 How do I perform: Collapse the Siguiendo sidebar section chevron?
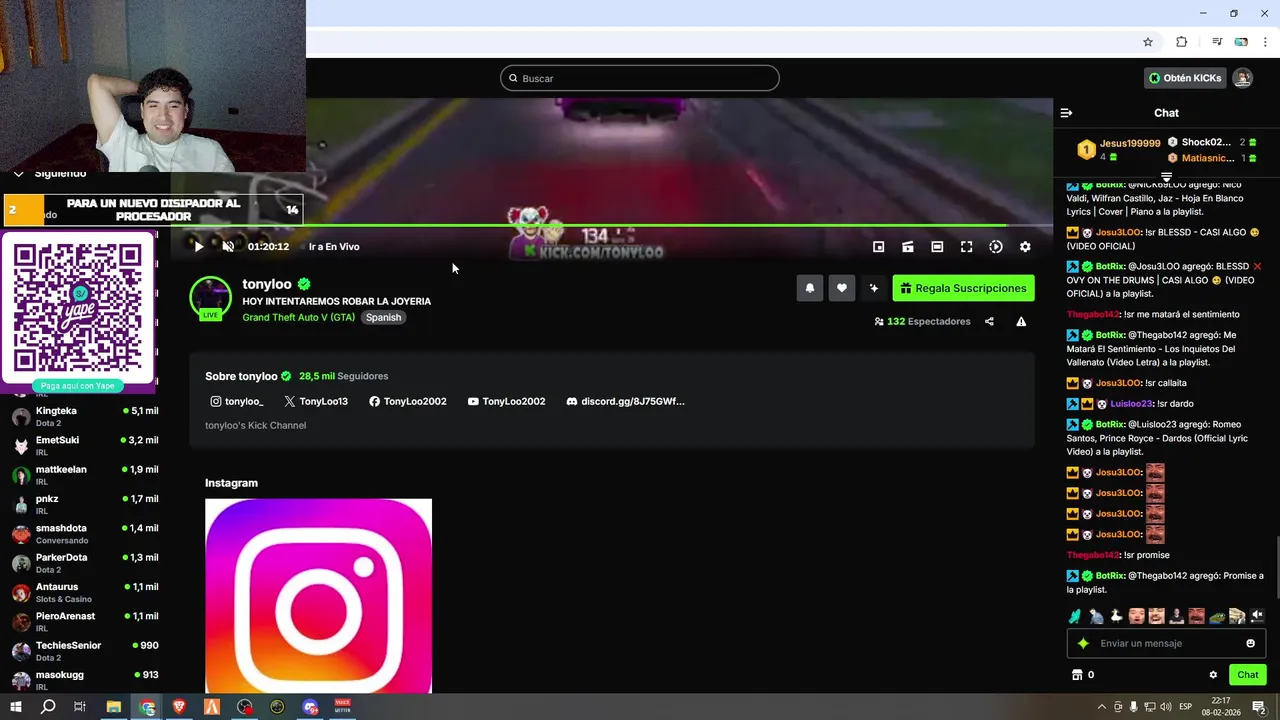(18, 174)
